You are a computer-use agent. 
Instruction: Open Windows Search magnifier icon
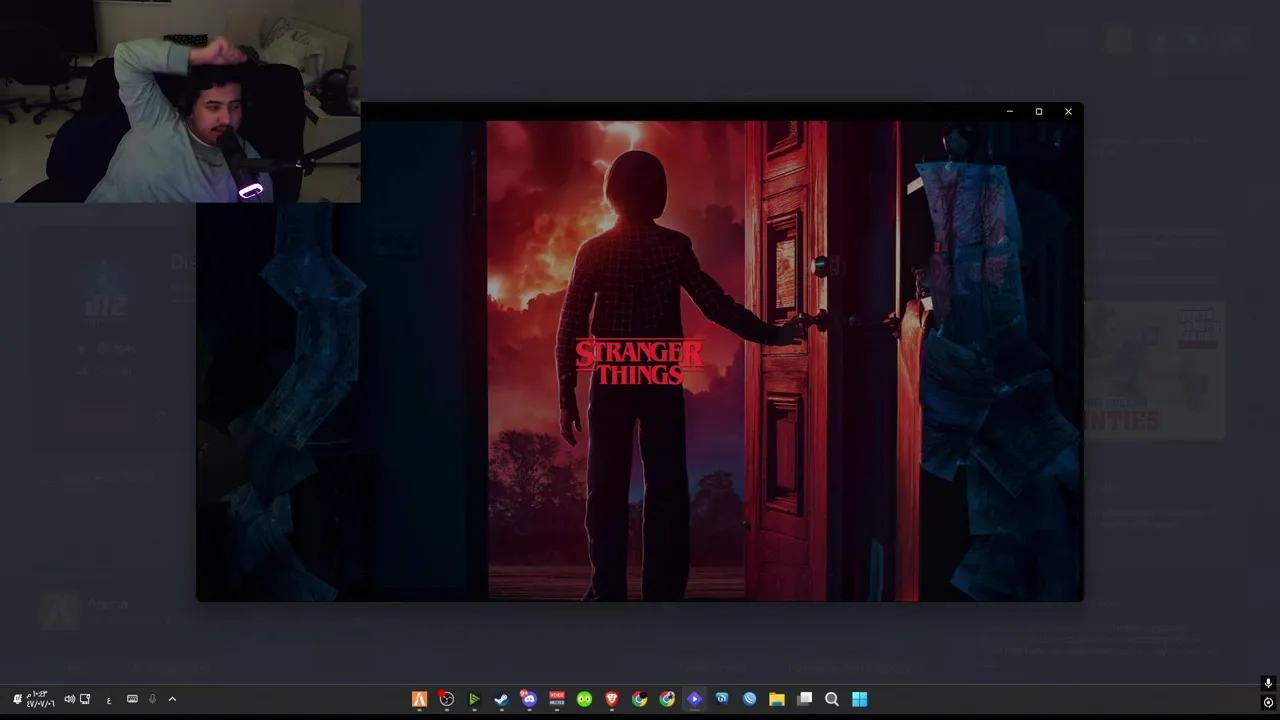(832, 699)
